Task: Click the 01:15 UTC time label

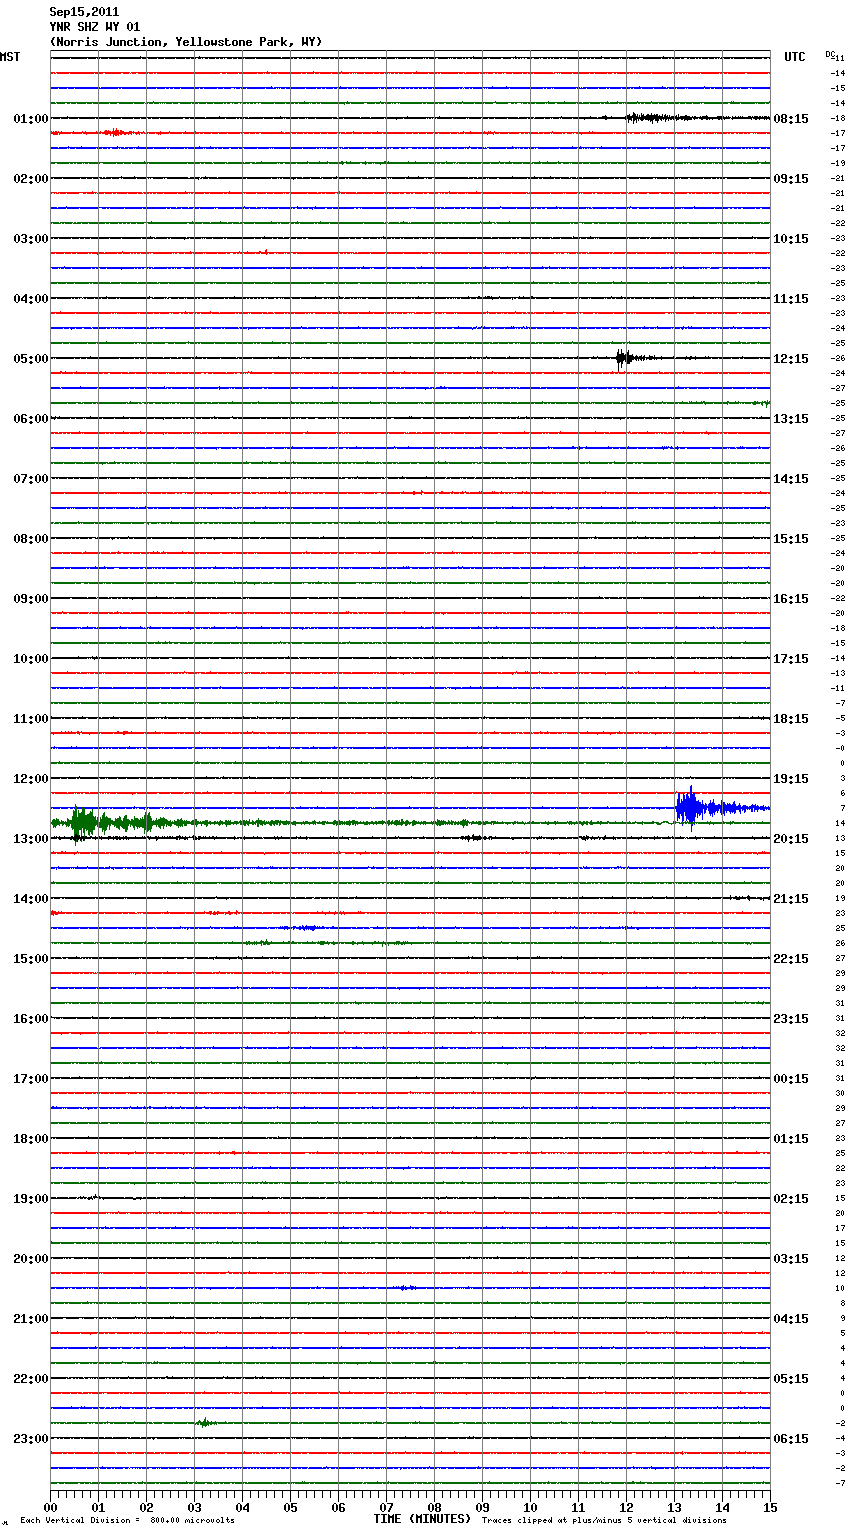Action: click(791, 1139)
